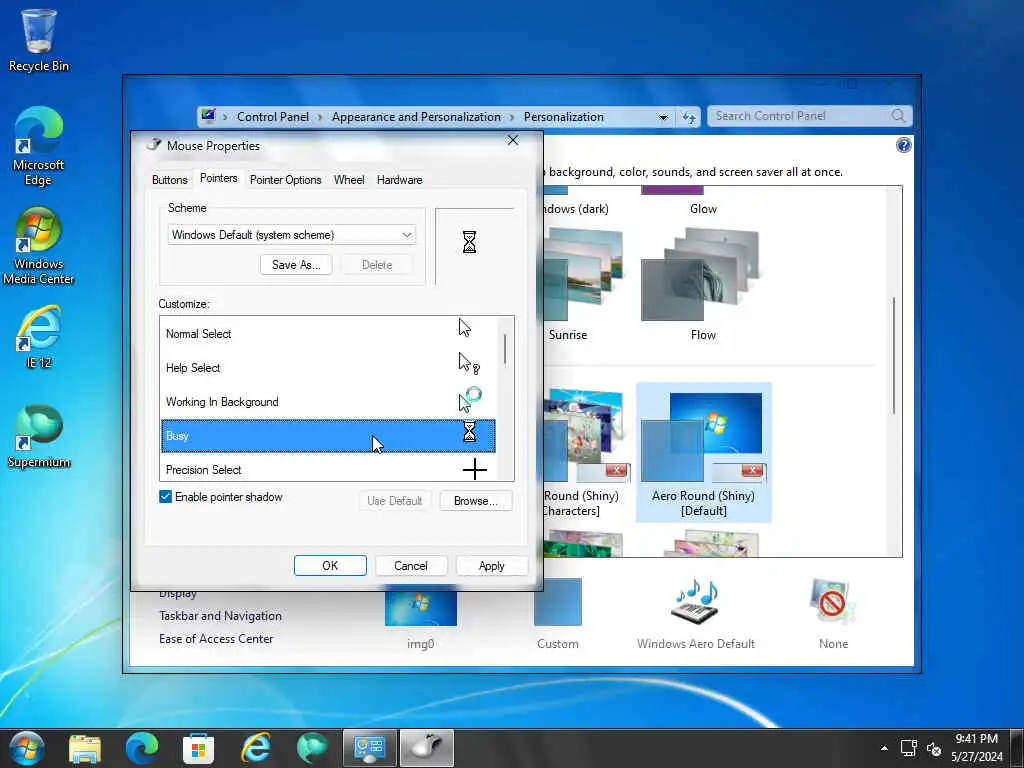Viewport: 1024px width, 768px height.
Task: Select Aero Round (Shiny) [Default] theme
Action: tap(703, 453)
